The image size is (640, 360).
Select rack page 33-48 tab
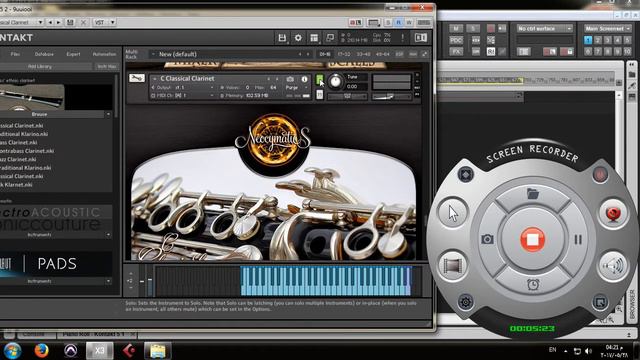coord(363,54)
